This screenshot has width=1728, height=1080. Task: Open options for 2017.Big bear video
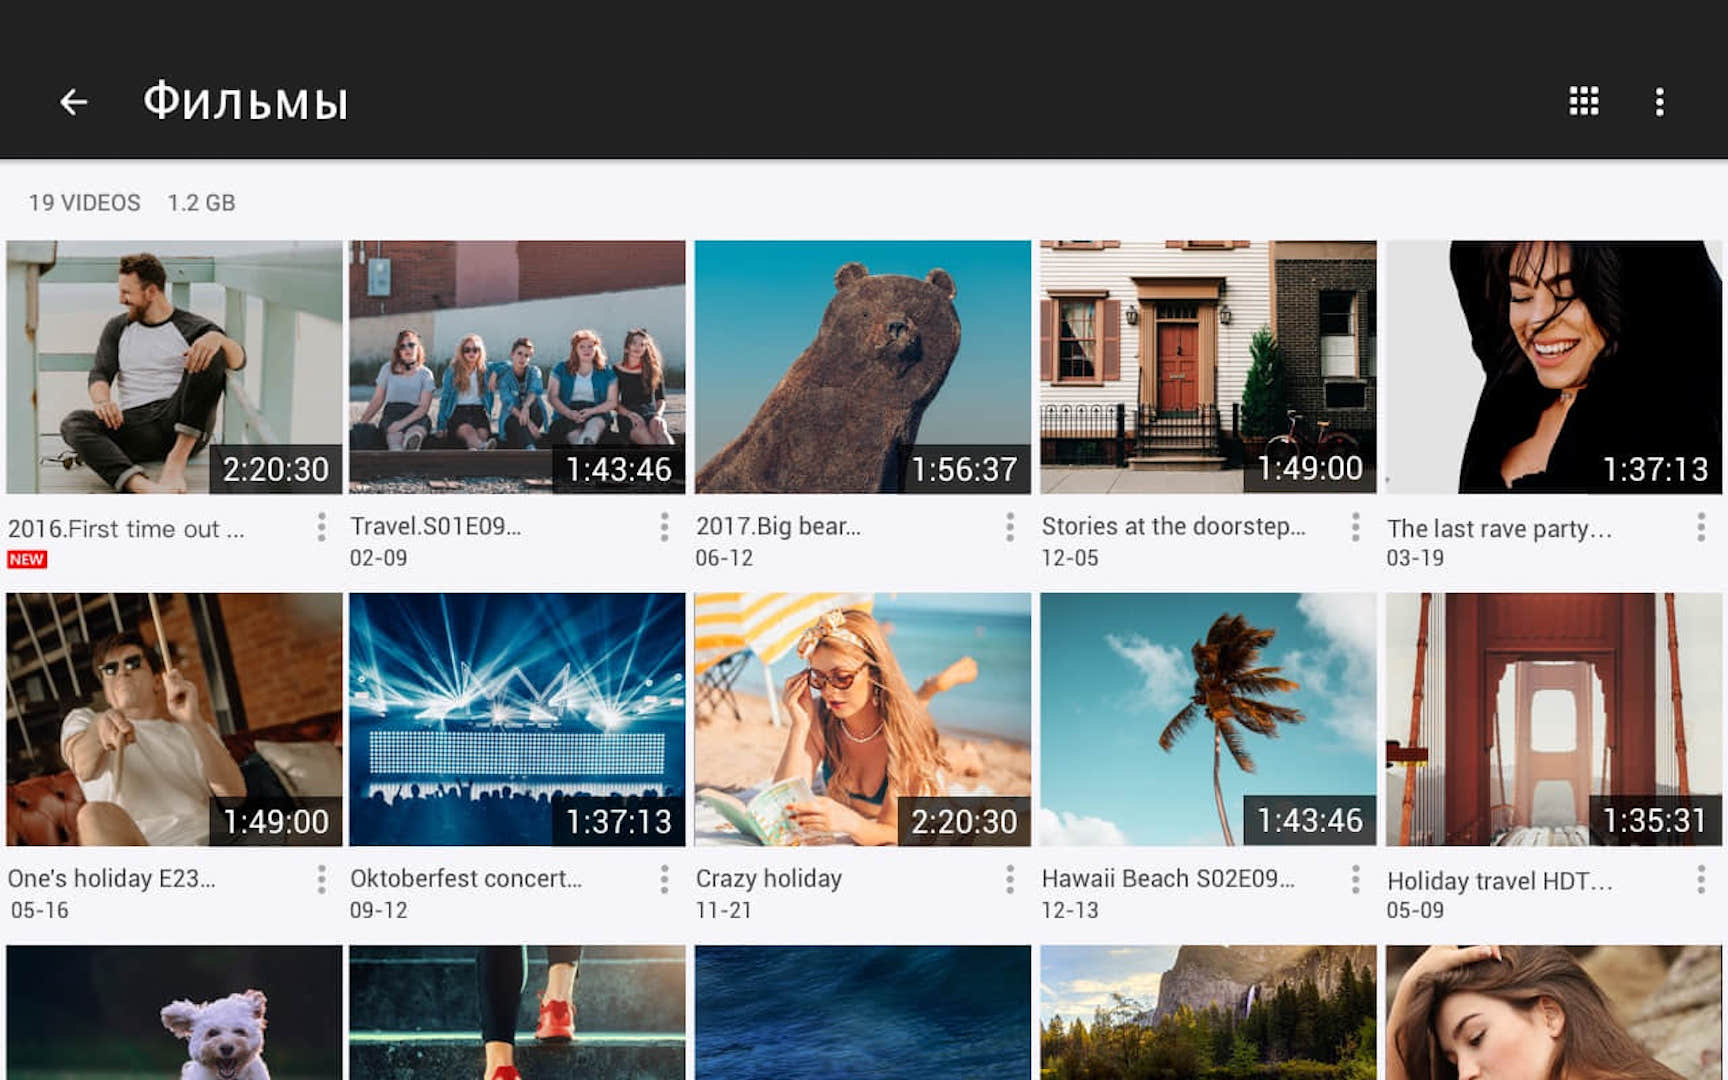1010,527
